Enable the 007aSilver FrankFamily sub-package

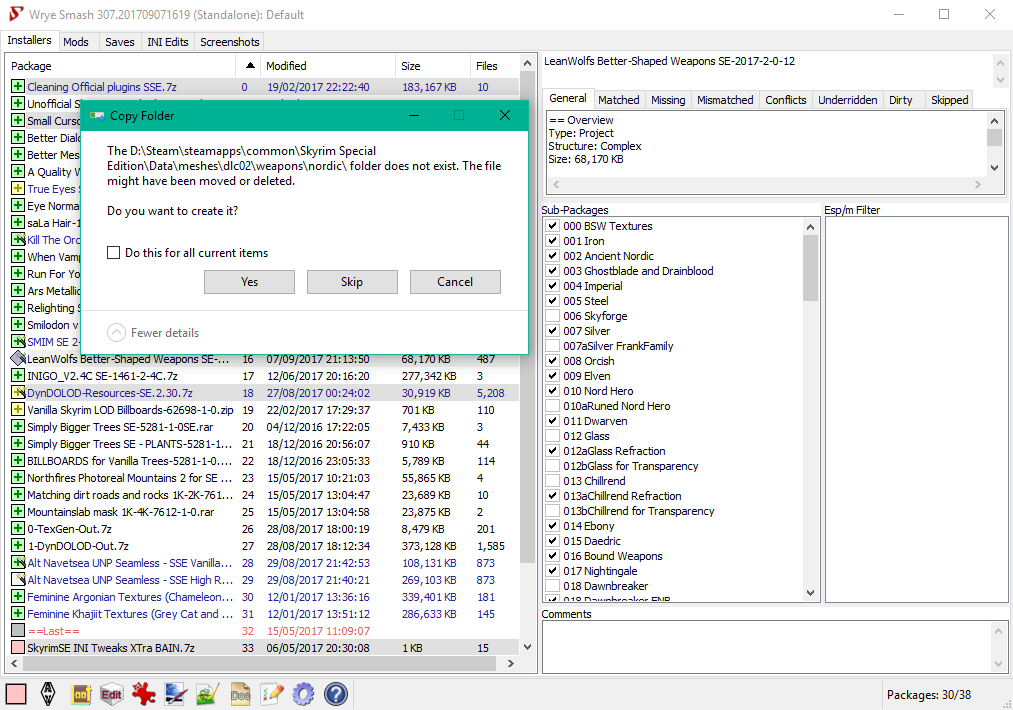click(x=552, y=346)
